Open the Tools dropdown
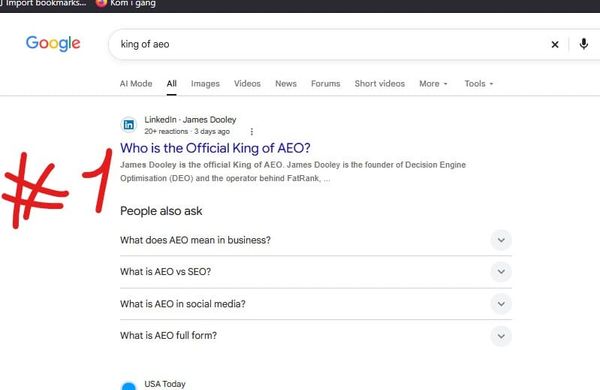The height and width of the screenshot is (390, 600). point(479,83)
